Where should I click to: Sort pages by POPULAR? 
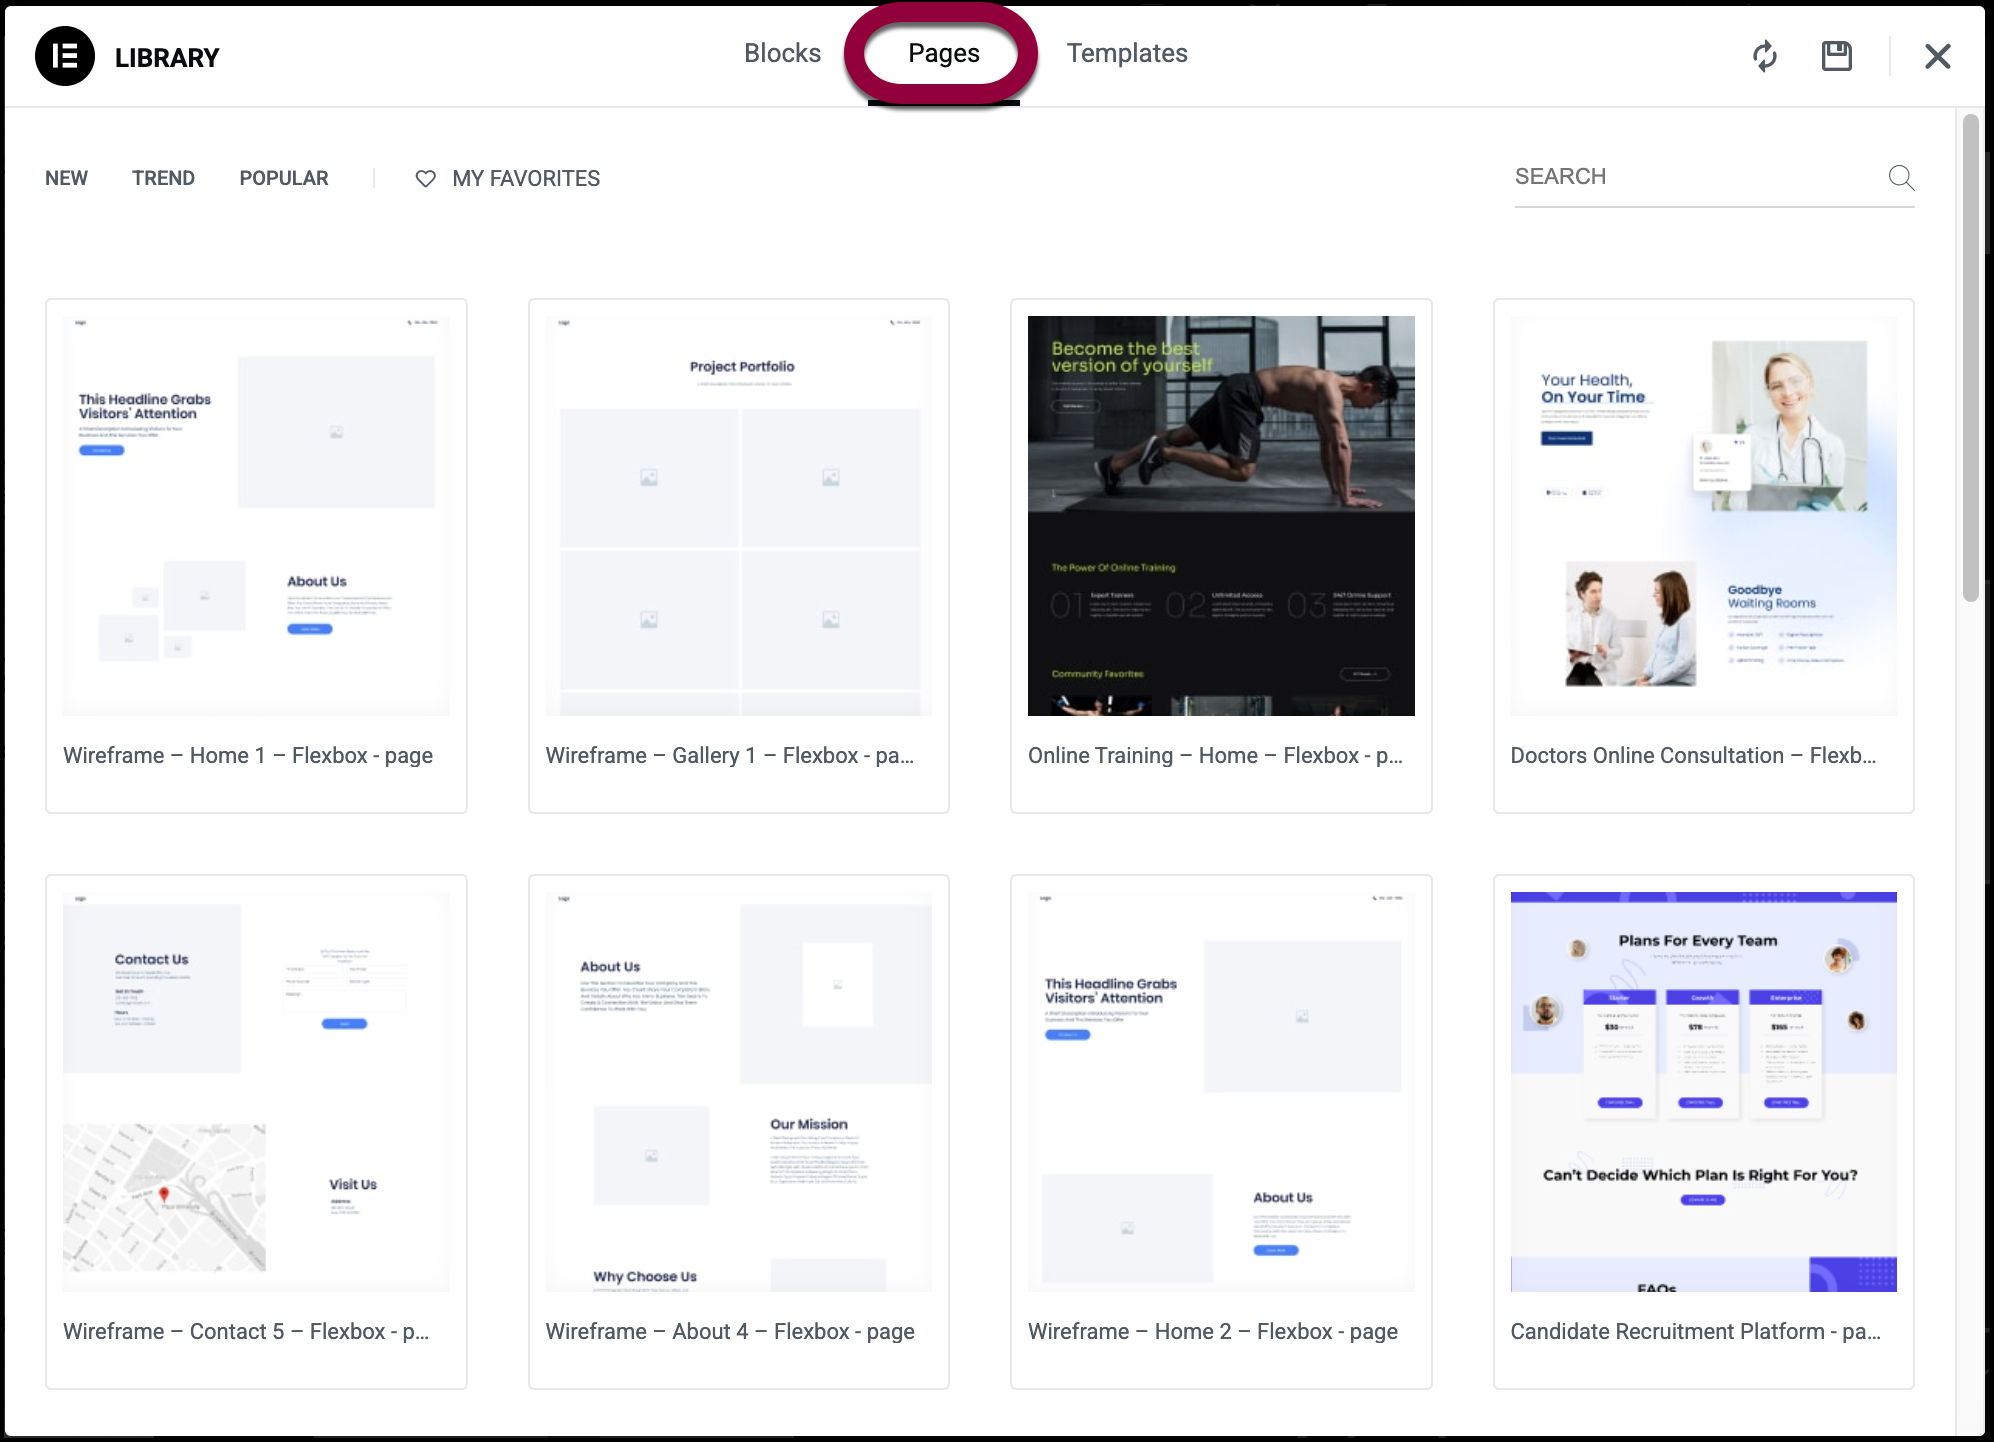click(x=284, y=178)
